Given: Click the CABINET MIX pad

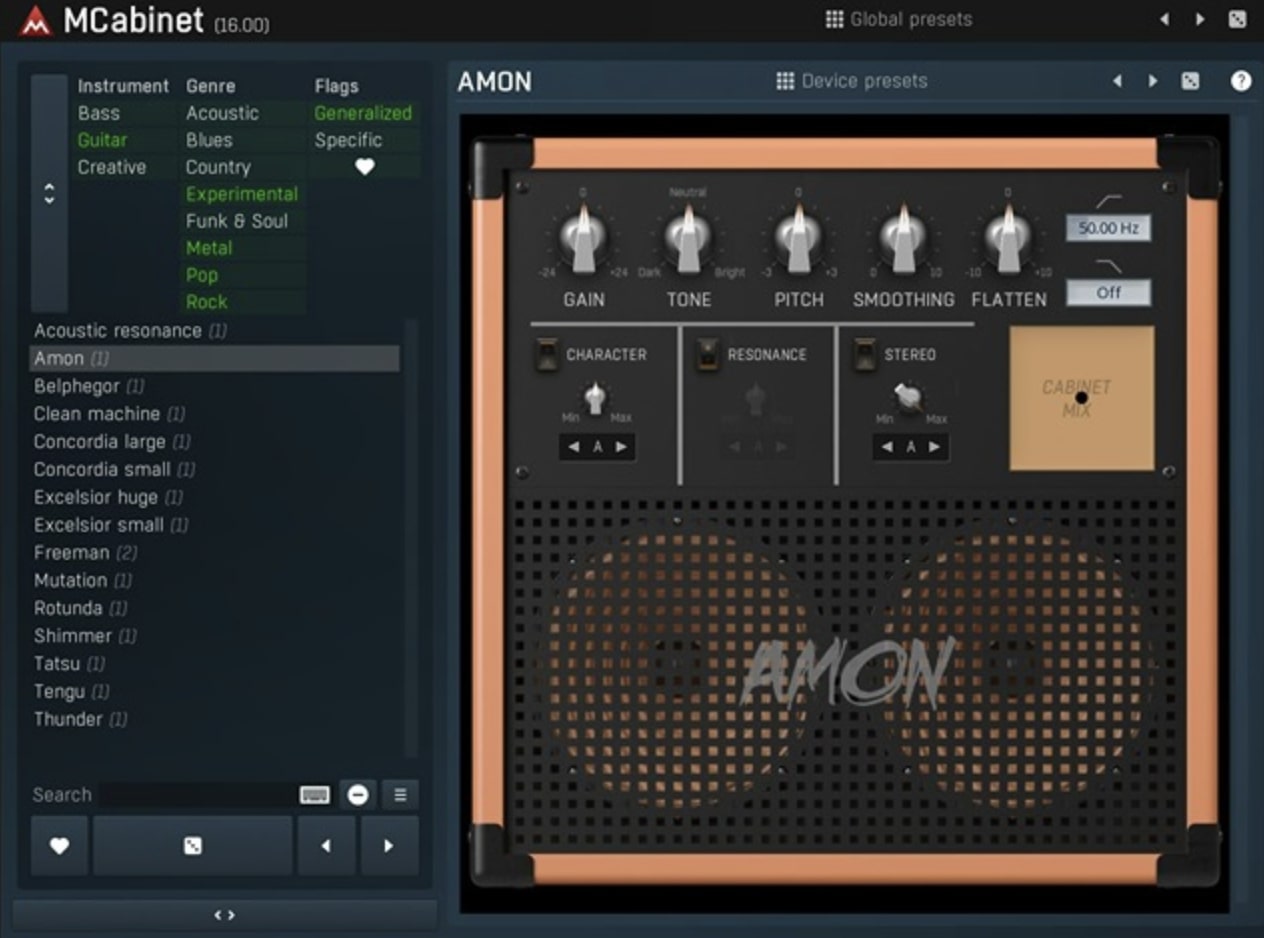Looking at the screenshot, I should pos(1082,398).
